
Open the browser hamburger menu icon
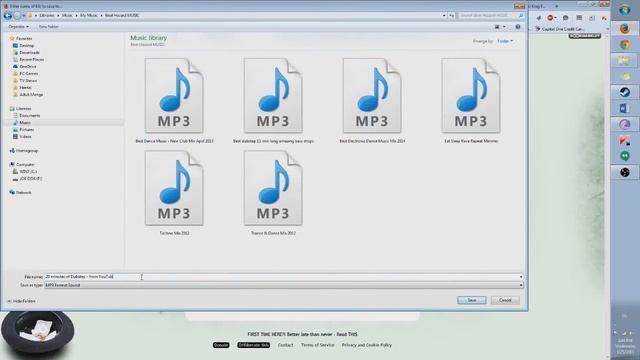click(579, 18)
